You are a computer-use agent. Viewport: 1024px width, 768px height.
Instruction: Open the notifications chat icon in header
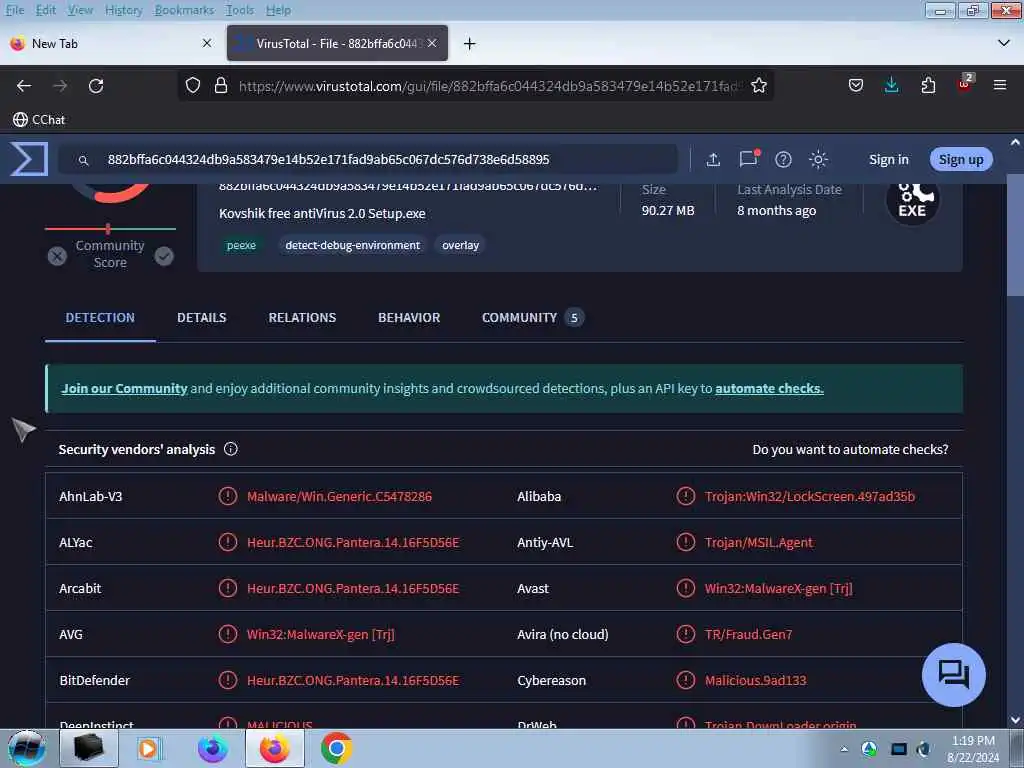coord(748,159)
